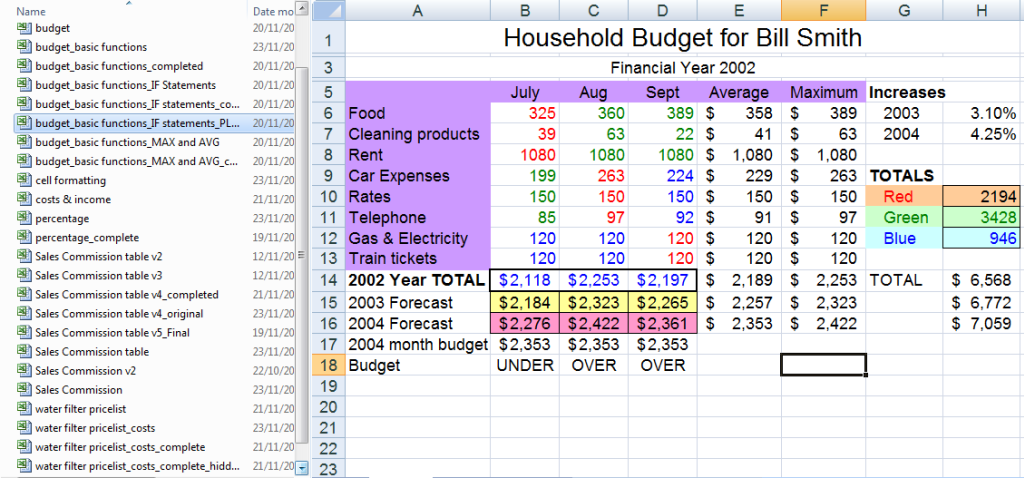Image resolution: width=1024 pixels, height=478 pixels.
Task: Select the highlighted row 18 header
Action: tap(328, 365)
